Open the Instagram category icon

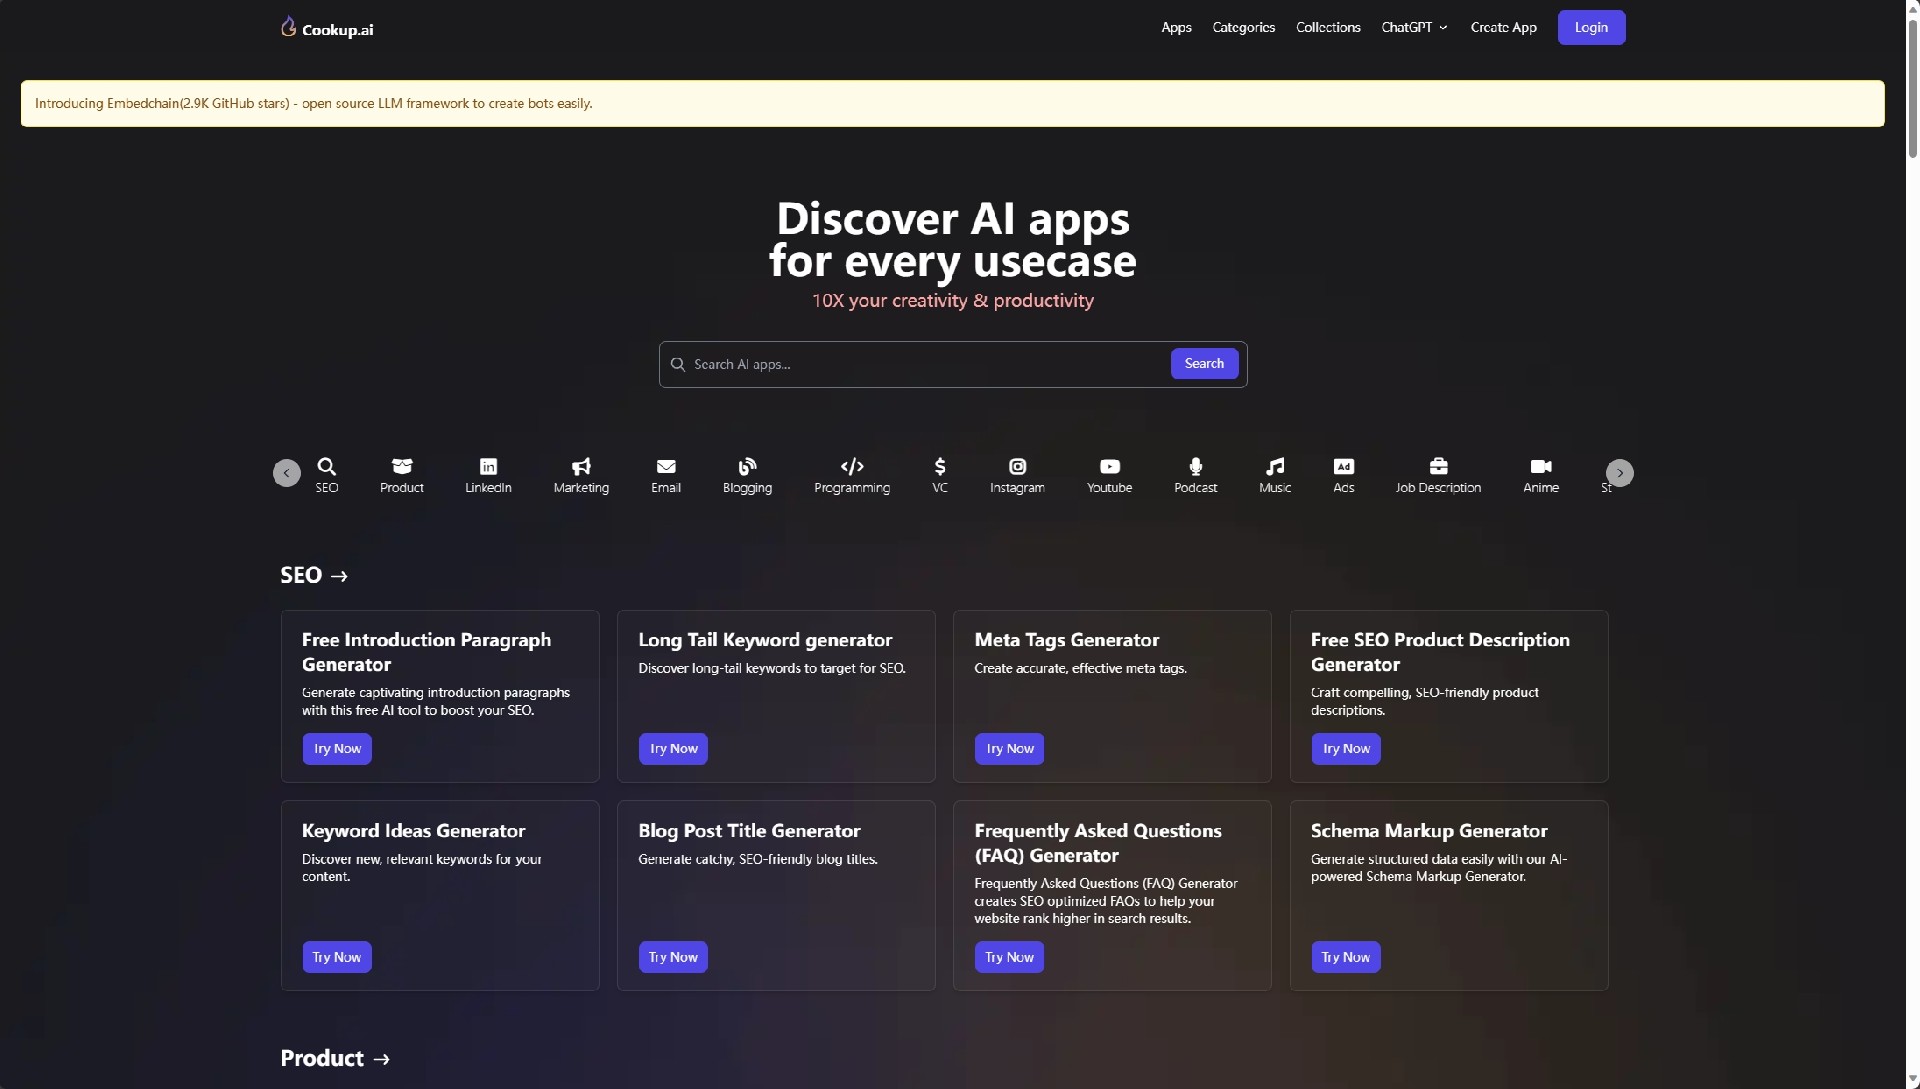click(x=1017, y=467)
